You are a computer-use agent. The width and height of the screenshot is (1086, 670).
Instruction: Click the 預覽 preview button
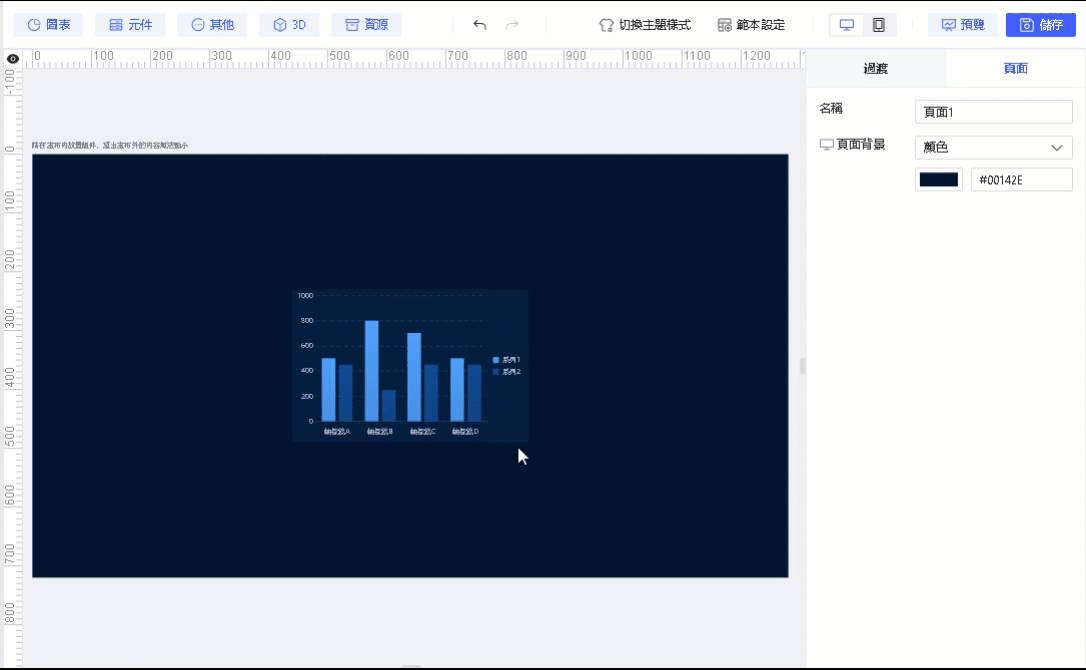tap(963, 25)
